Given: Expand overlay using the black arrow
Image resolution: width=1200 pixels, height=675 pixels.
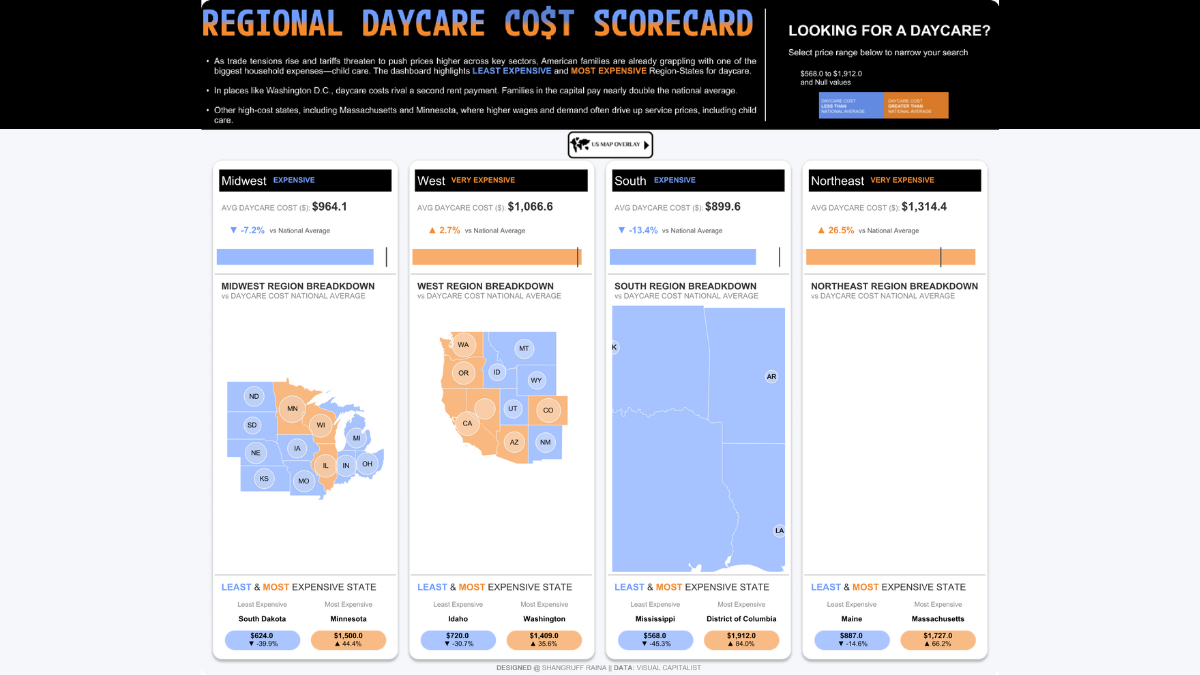Looking at the screenshot, I should [x=647, y=145].
